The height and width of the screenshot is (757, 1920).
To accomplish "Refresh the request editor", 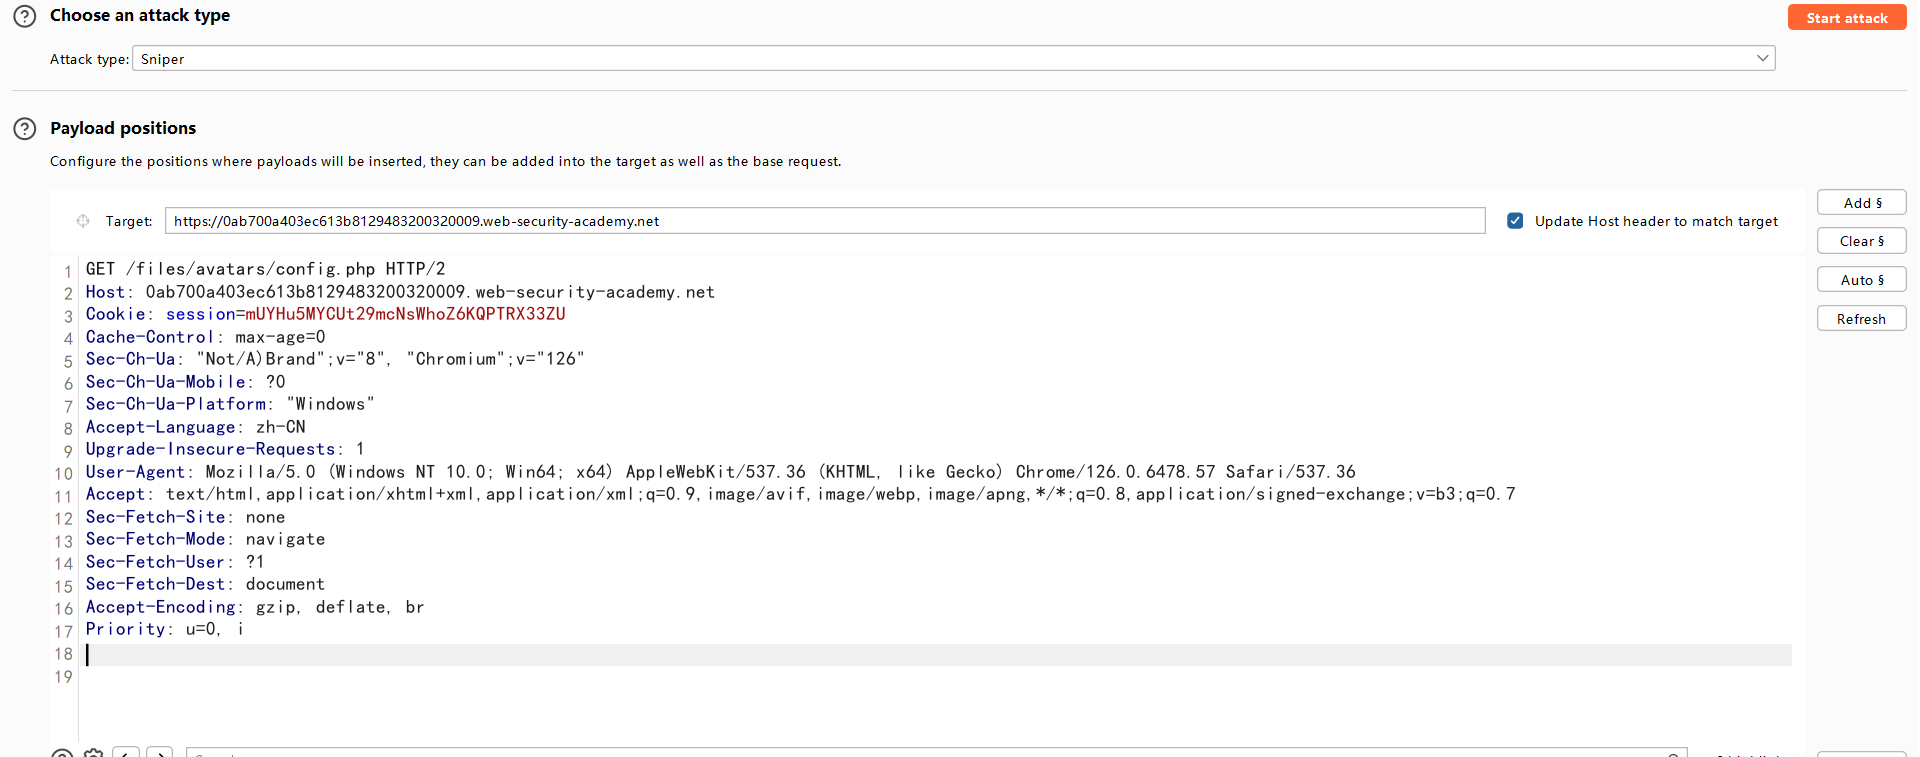I will tap(1861, 319).
